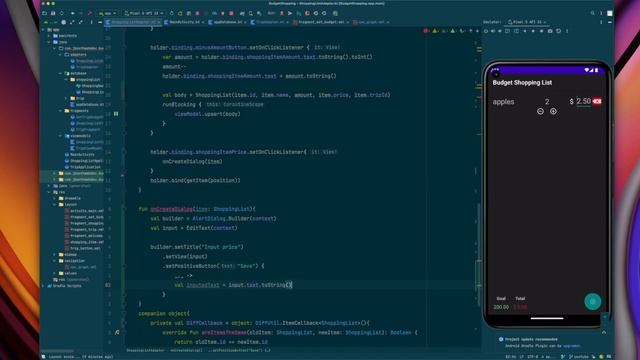Expand the manifests folder
The width and height of the screenshot is (640, 360).
click(49, 36)
